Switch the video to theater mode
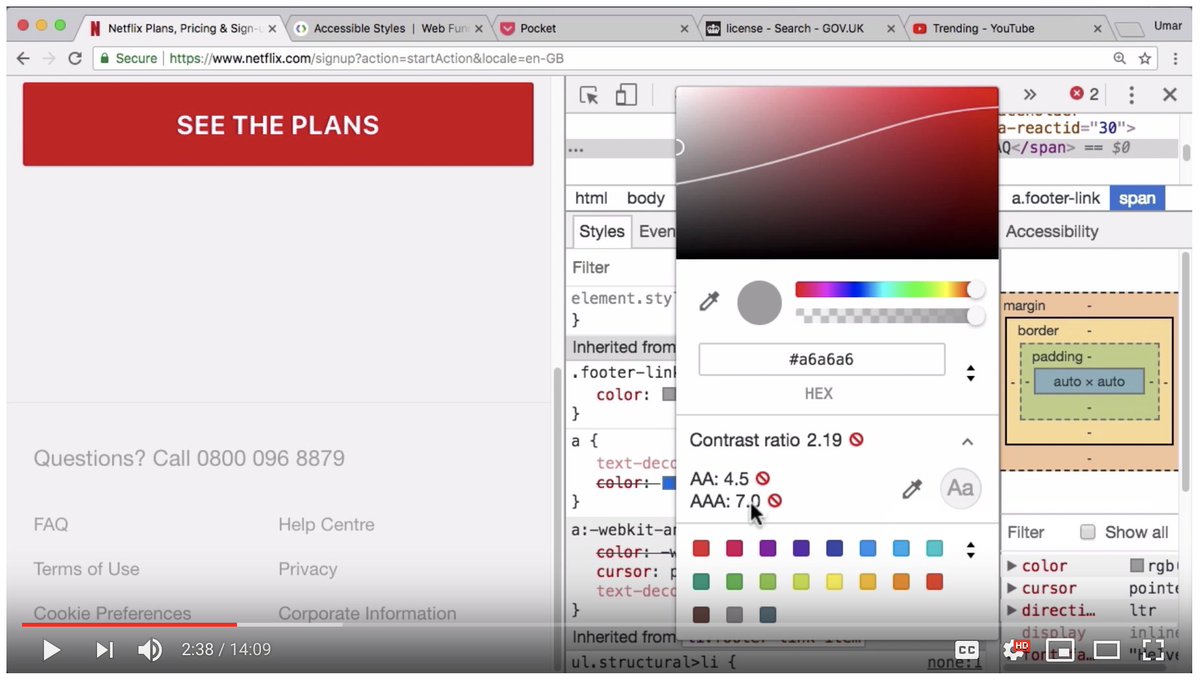This screenshot has height=681, width=1200. 1106,651
